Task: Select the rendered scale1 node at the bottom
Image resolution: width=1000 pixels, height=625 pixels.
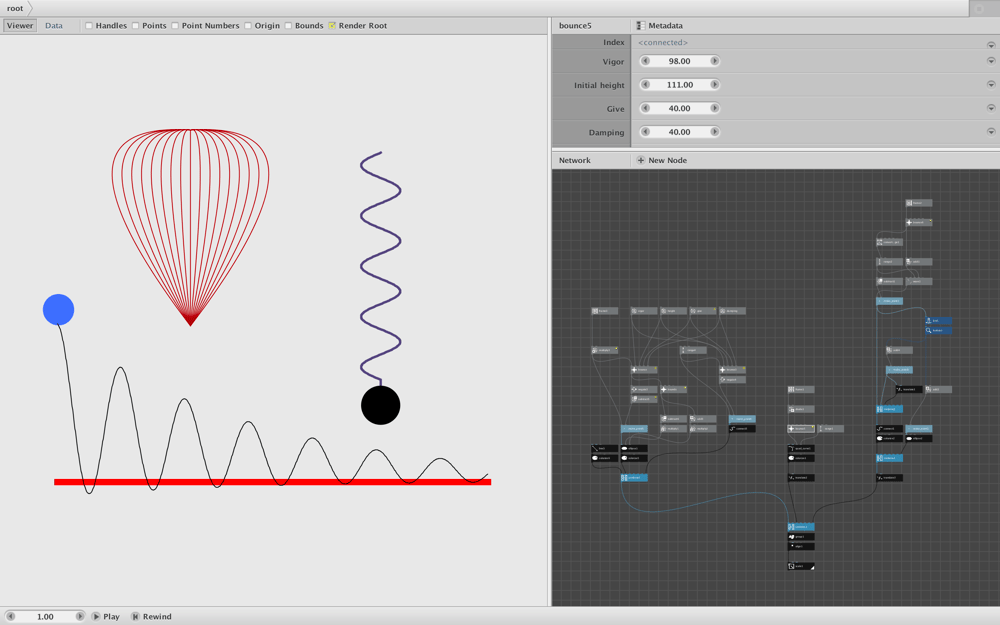Action: (x=801, y=566)
